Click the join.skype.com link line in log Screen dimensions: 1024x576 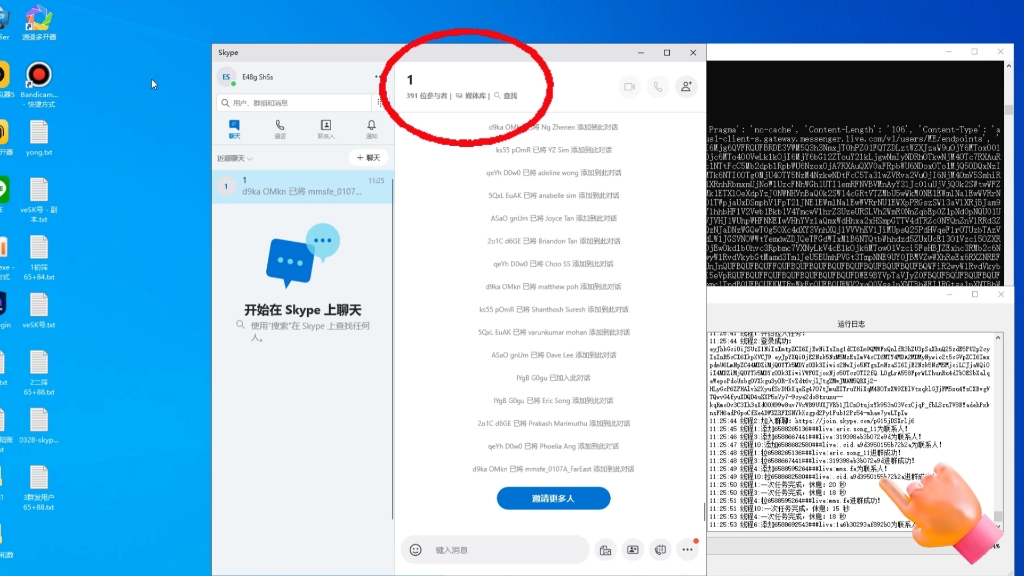[812, 421]
